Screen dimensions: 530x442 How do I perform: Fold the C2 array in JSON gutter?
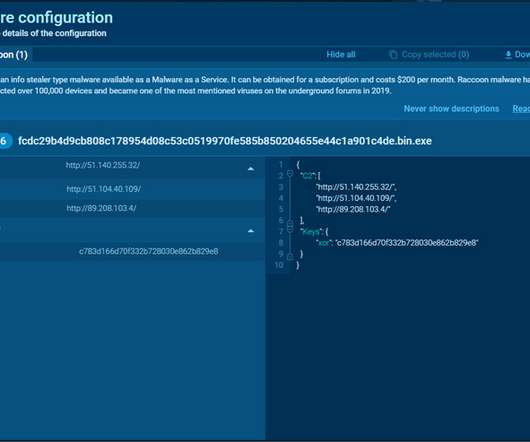point(290,174)
